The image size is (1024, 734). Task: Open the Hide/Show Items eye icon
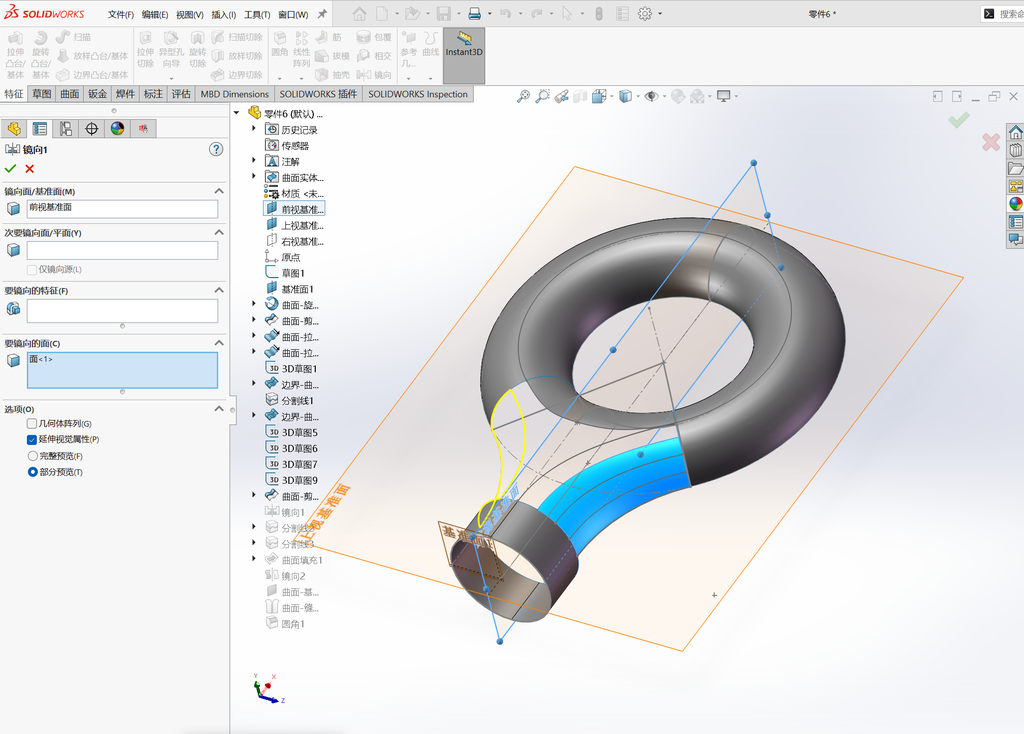tap(651, 97)
